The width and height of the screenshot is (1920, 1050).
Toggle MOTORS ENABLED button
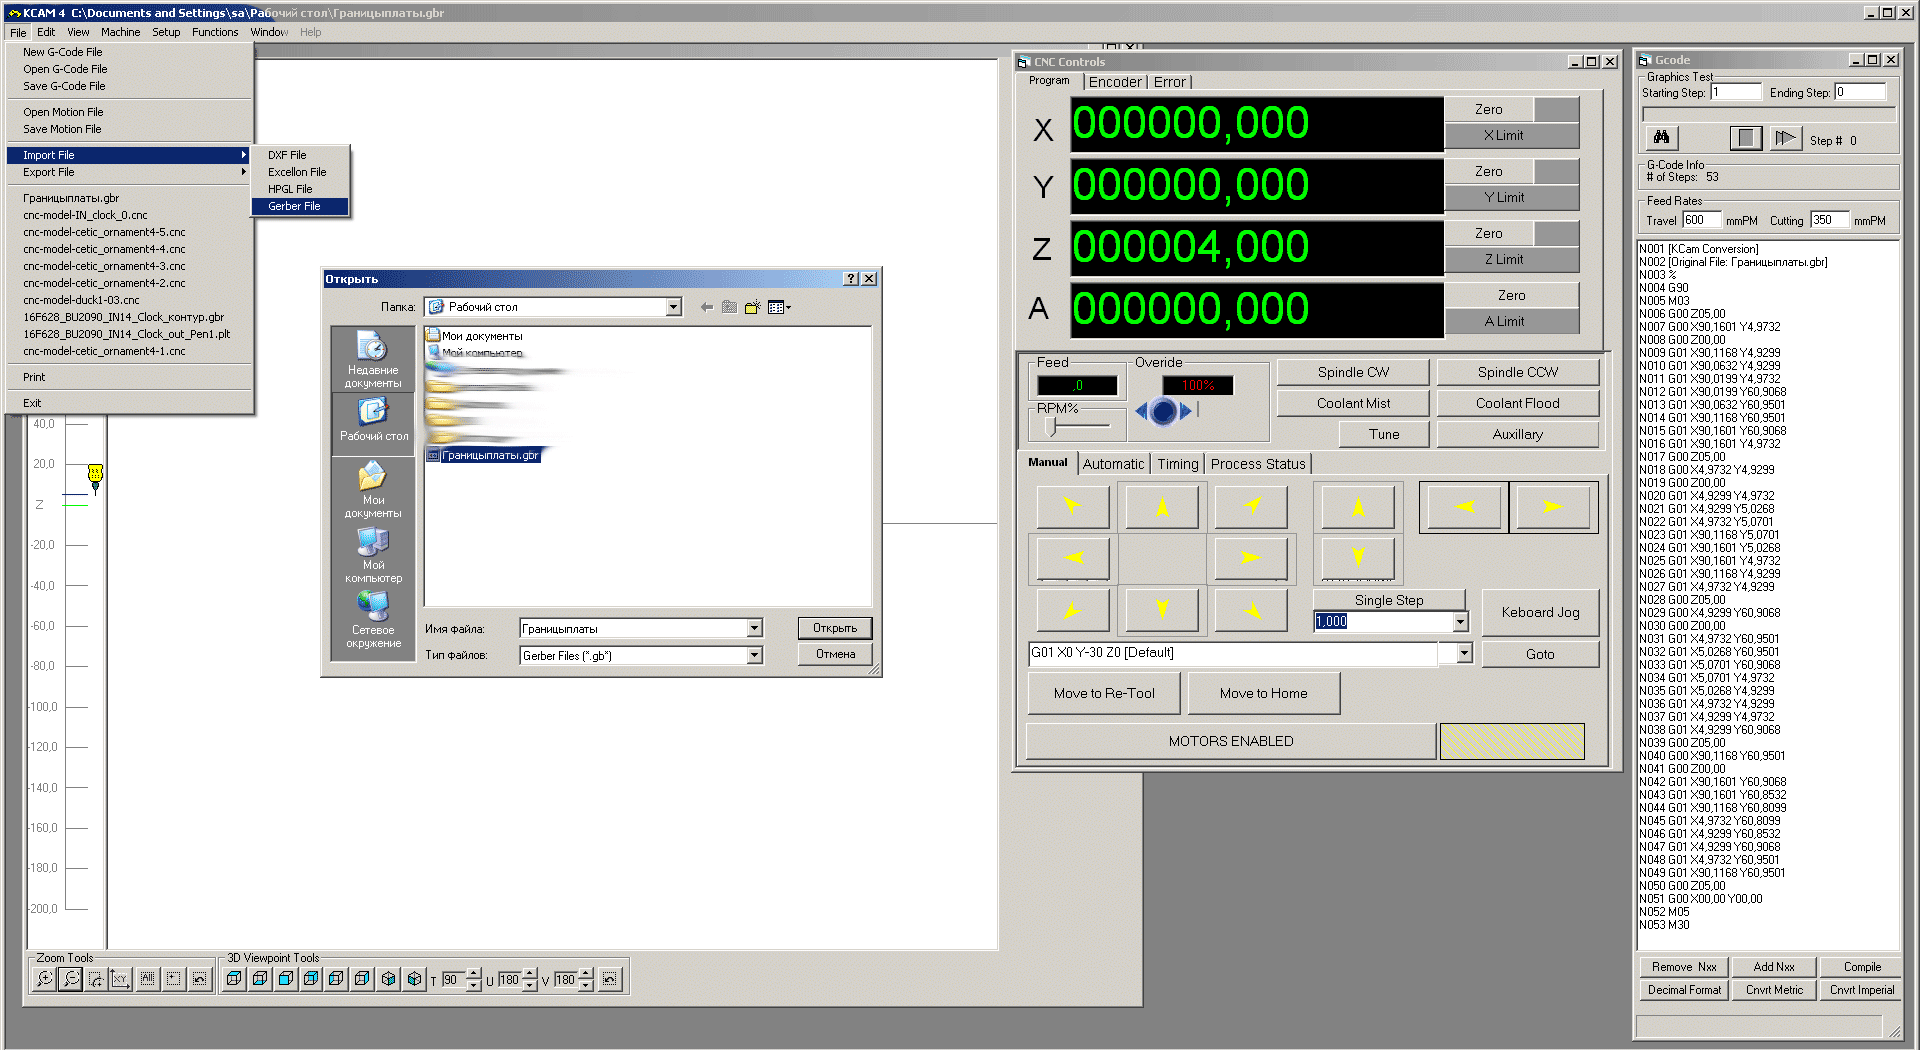tap(1230, 741)
